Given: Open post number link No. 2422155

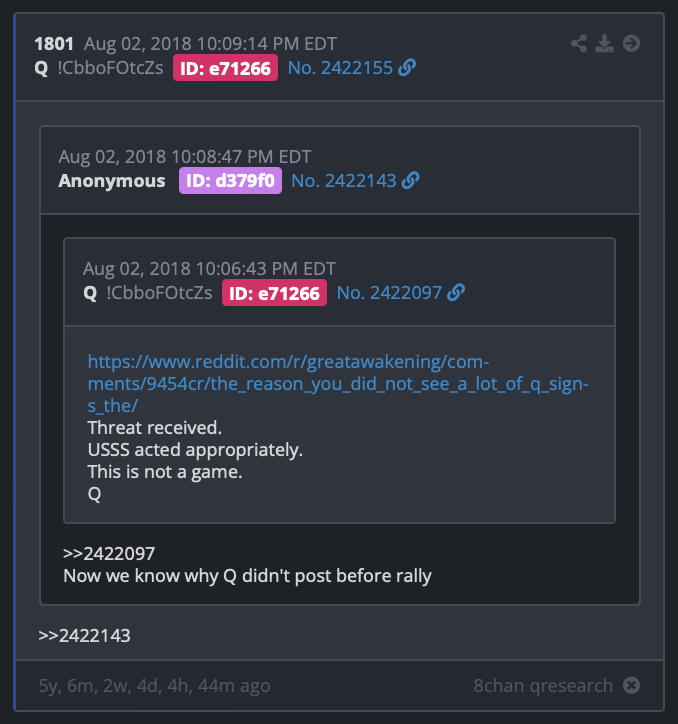Looking at the screenshot, I should coord(340,68).
